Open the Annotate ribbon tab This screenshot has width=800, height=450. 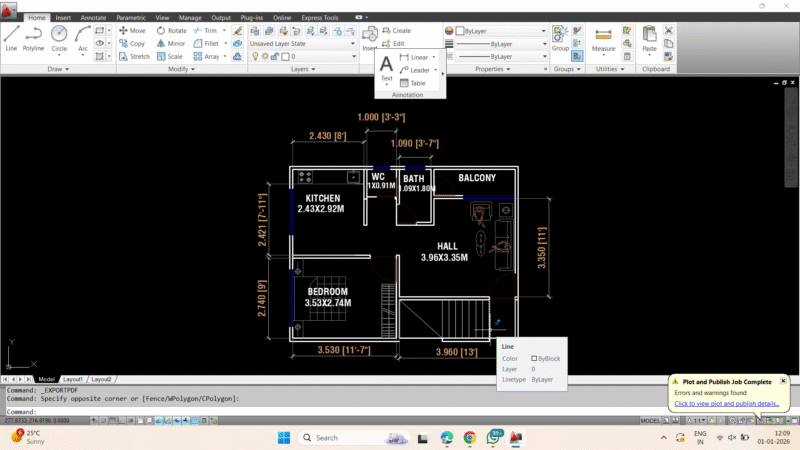[x=93, y=17]
